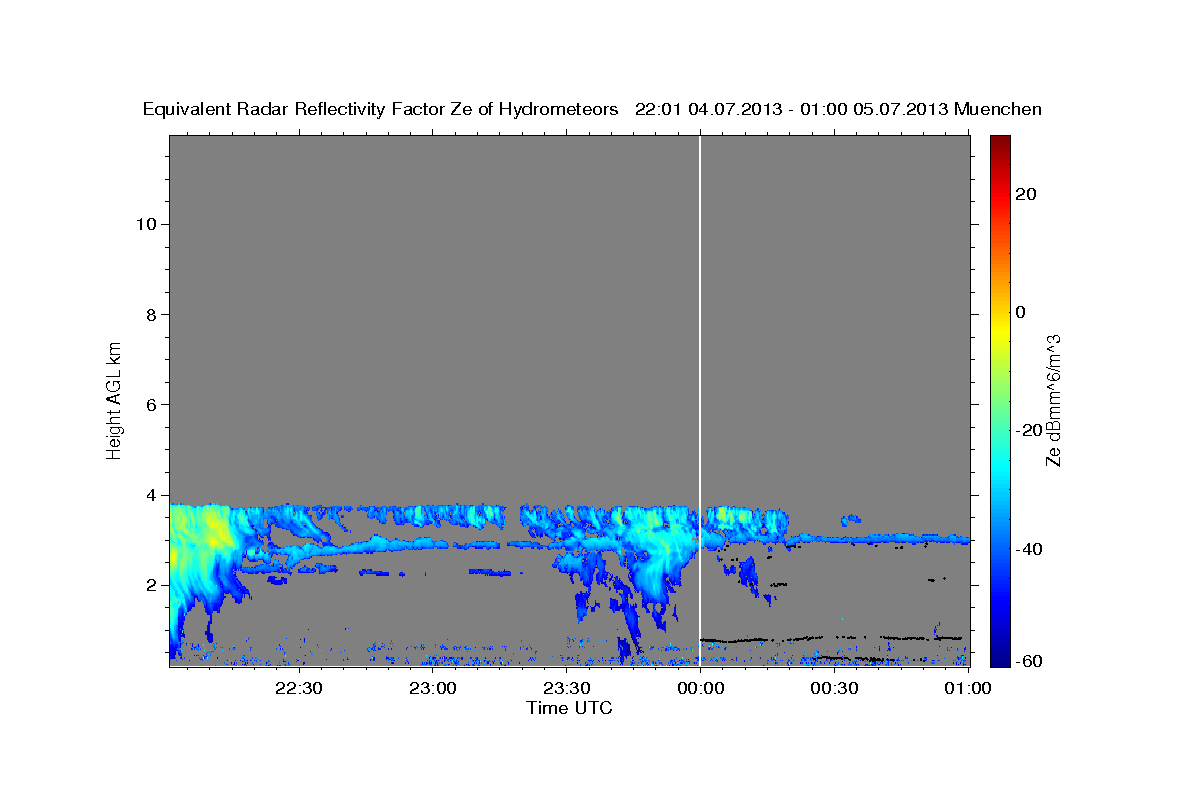Click the date range '22:01 04.07.2013 - 01:00 05.07.2013'
1200x800 pixels.
(791, 109)
